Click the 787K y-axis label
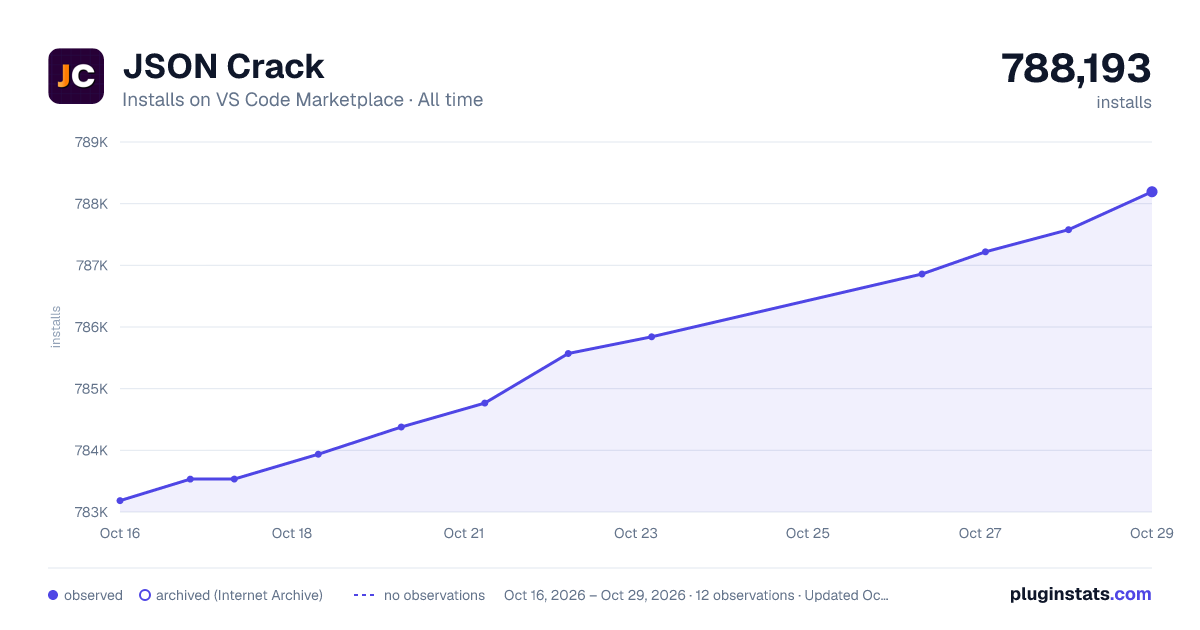 [x=91, y=266]
